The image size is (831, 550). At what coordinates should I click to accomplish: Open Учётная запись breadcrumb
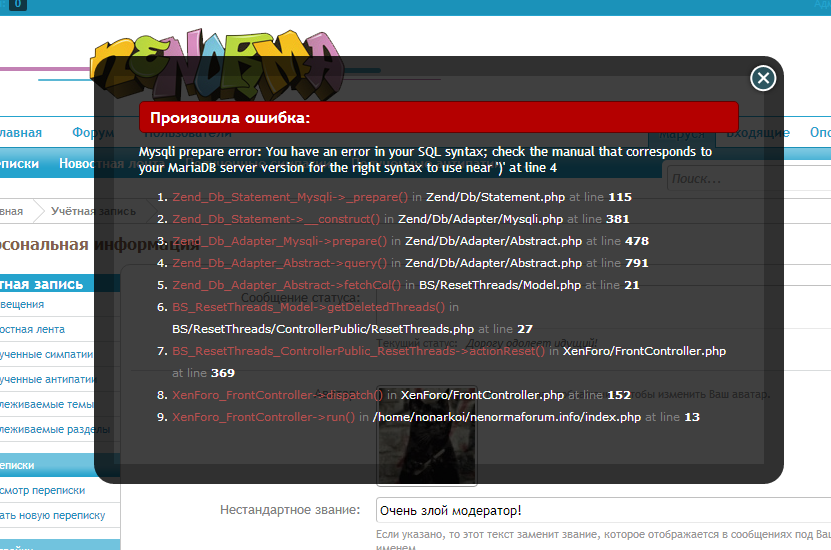click(93, 211)
